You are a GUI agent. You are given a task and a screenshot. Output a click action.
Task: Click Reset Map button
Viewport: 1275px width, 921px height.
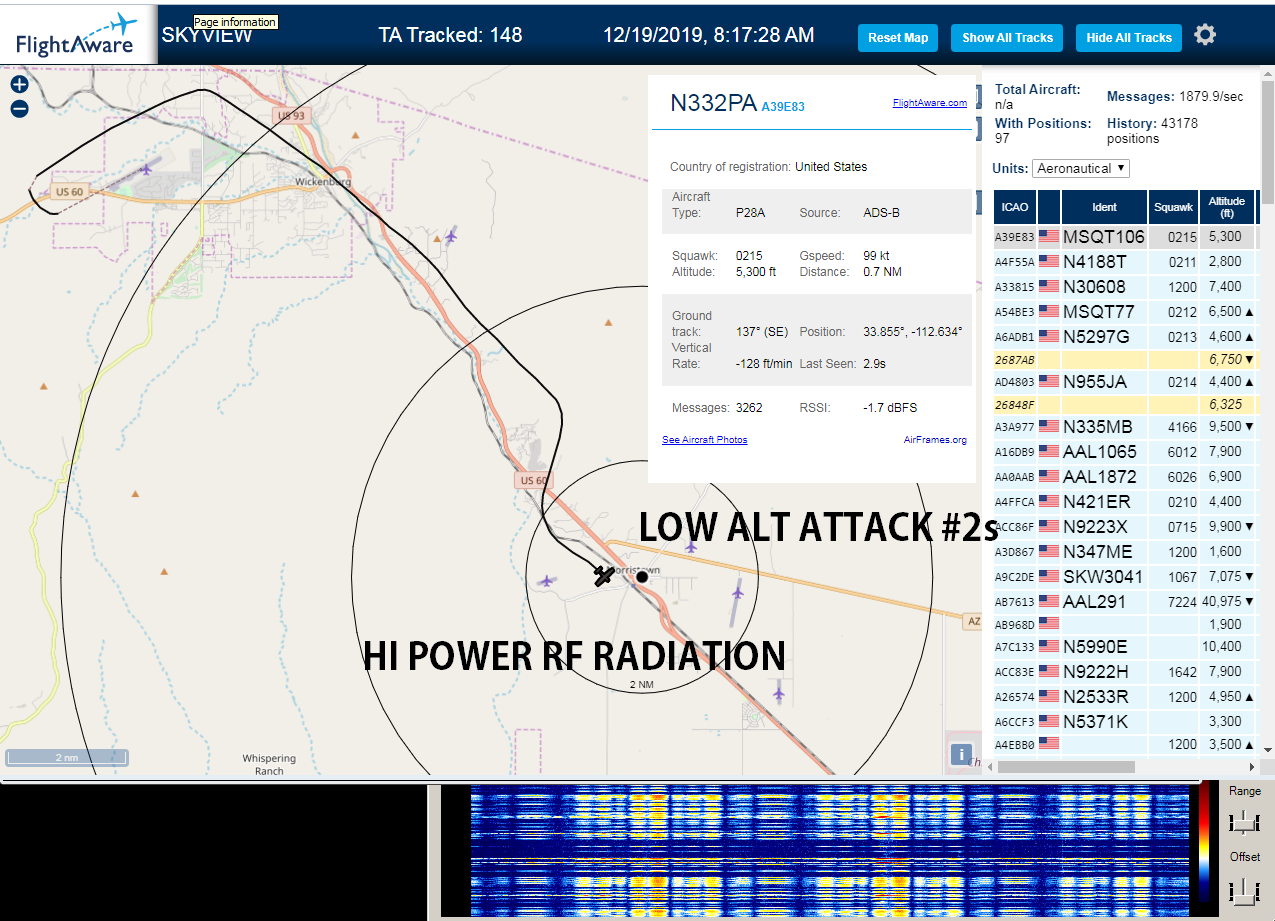point(898,38)
